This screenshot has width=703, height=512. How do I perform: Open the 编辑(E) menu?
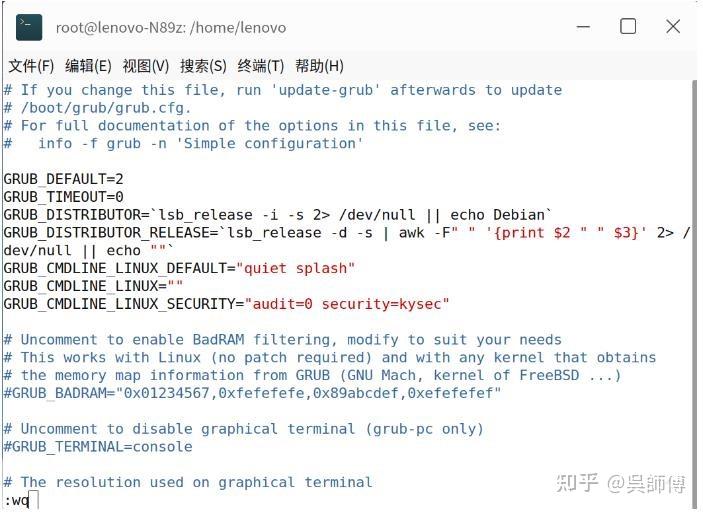coord(88,66)
